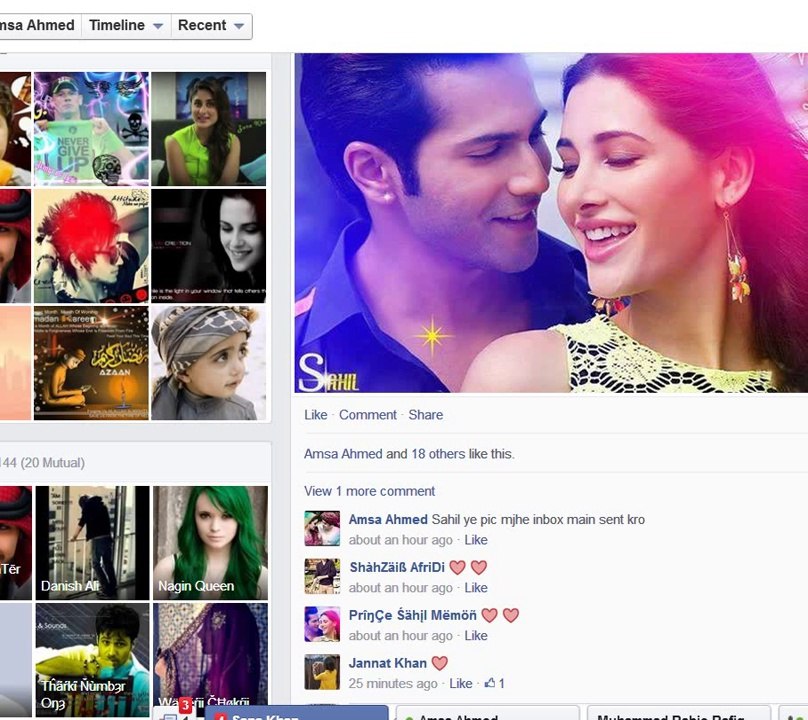Click thumbs-up count icon on Jannat Khan's comment

tap(495, 683)
